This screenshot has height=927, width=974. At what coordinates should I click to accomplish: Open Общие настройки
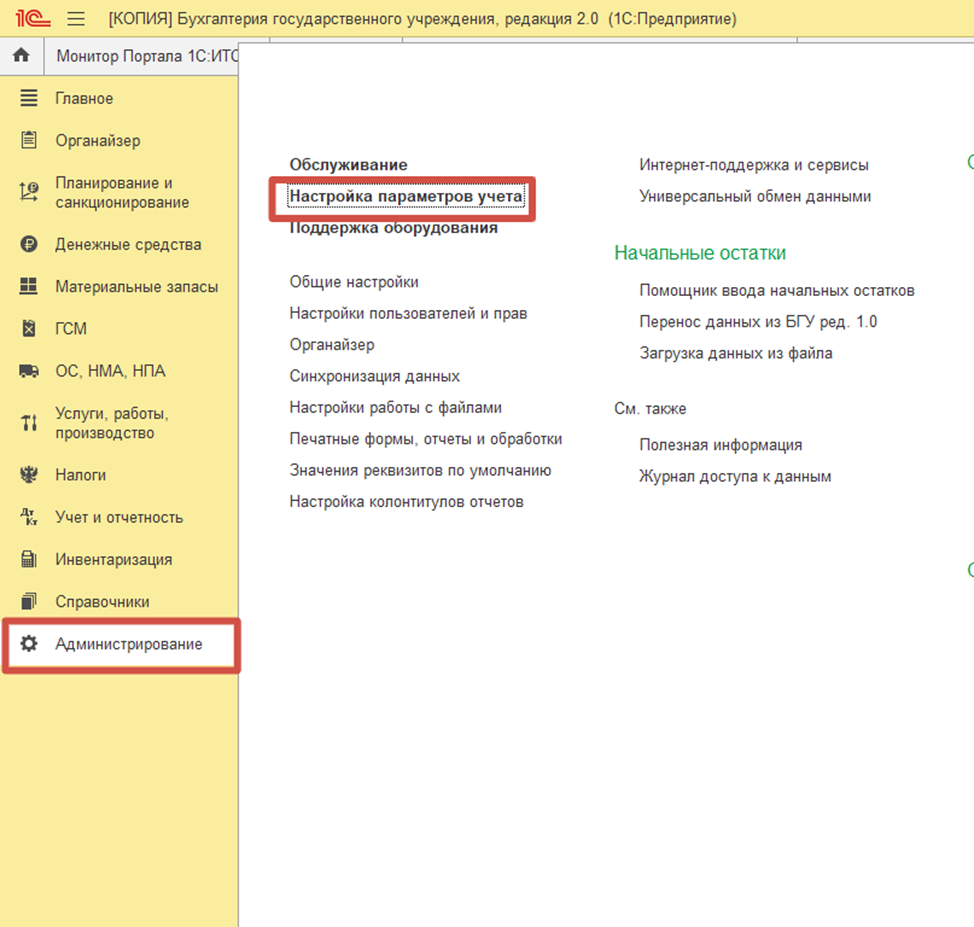[x=354, y=282]
